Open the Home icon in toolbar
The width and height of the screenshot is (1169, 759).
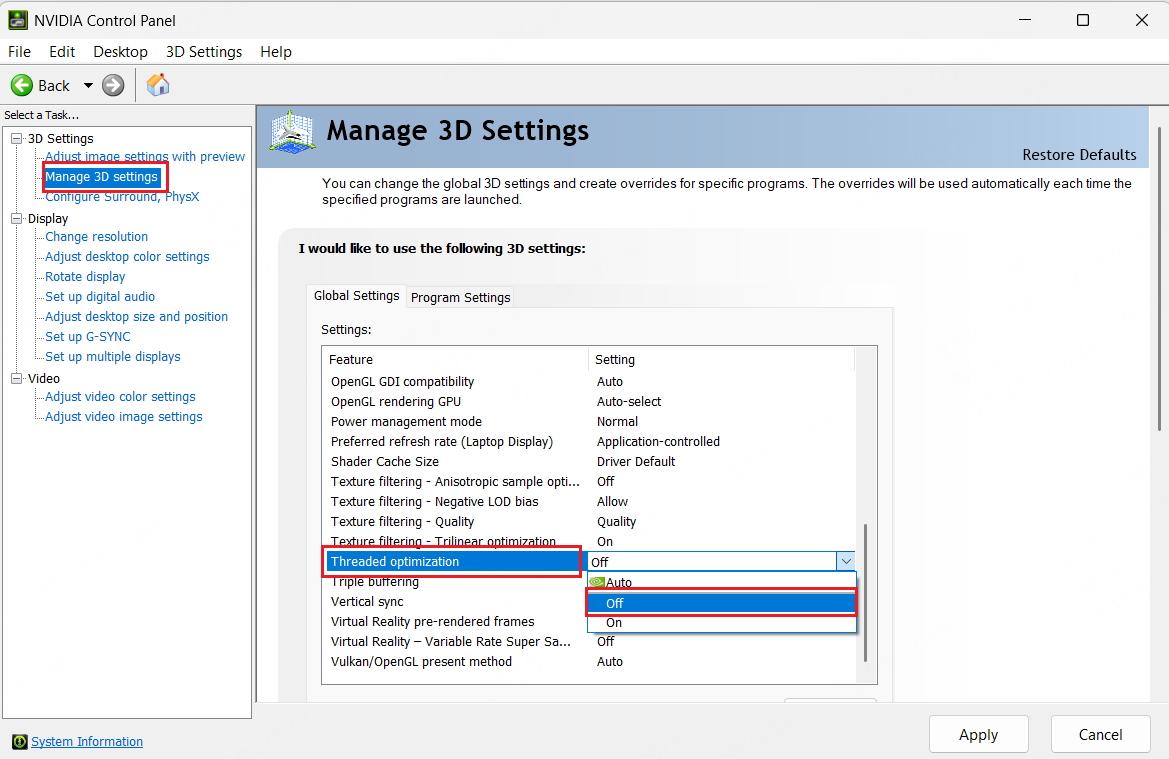158,85
